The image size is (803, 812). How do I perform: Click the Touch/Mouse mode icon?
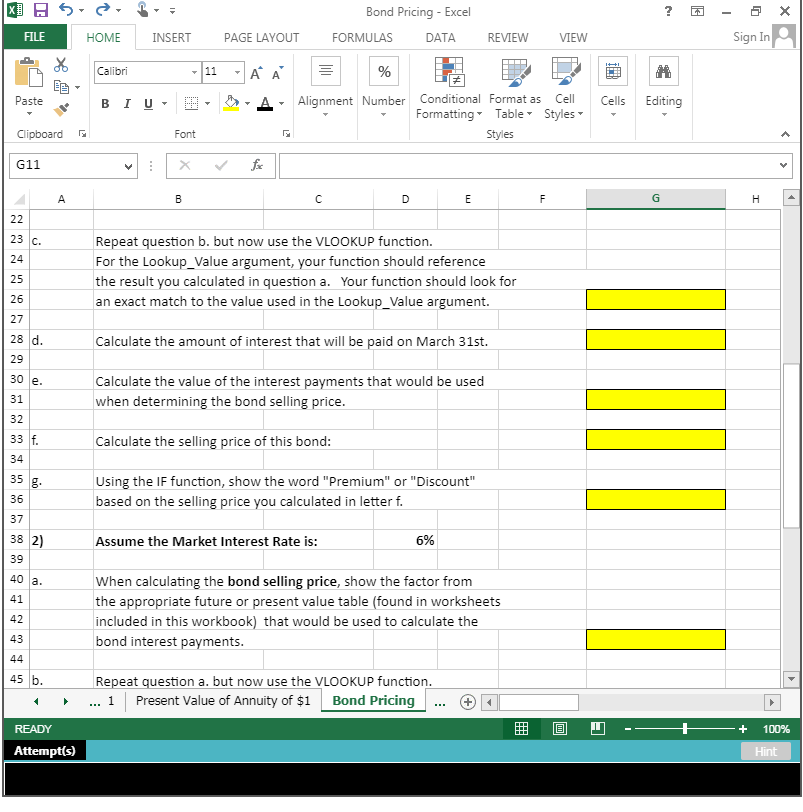click(x=141, y=10)
